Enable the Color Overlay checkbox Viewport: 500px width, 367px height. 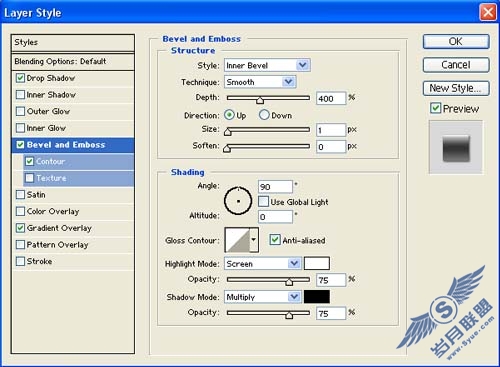(x=20, y=211)
